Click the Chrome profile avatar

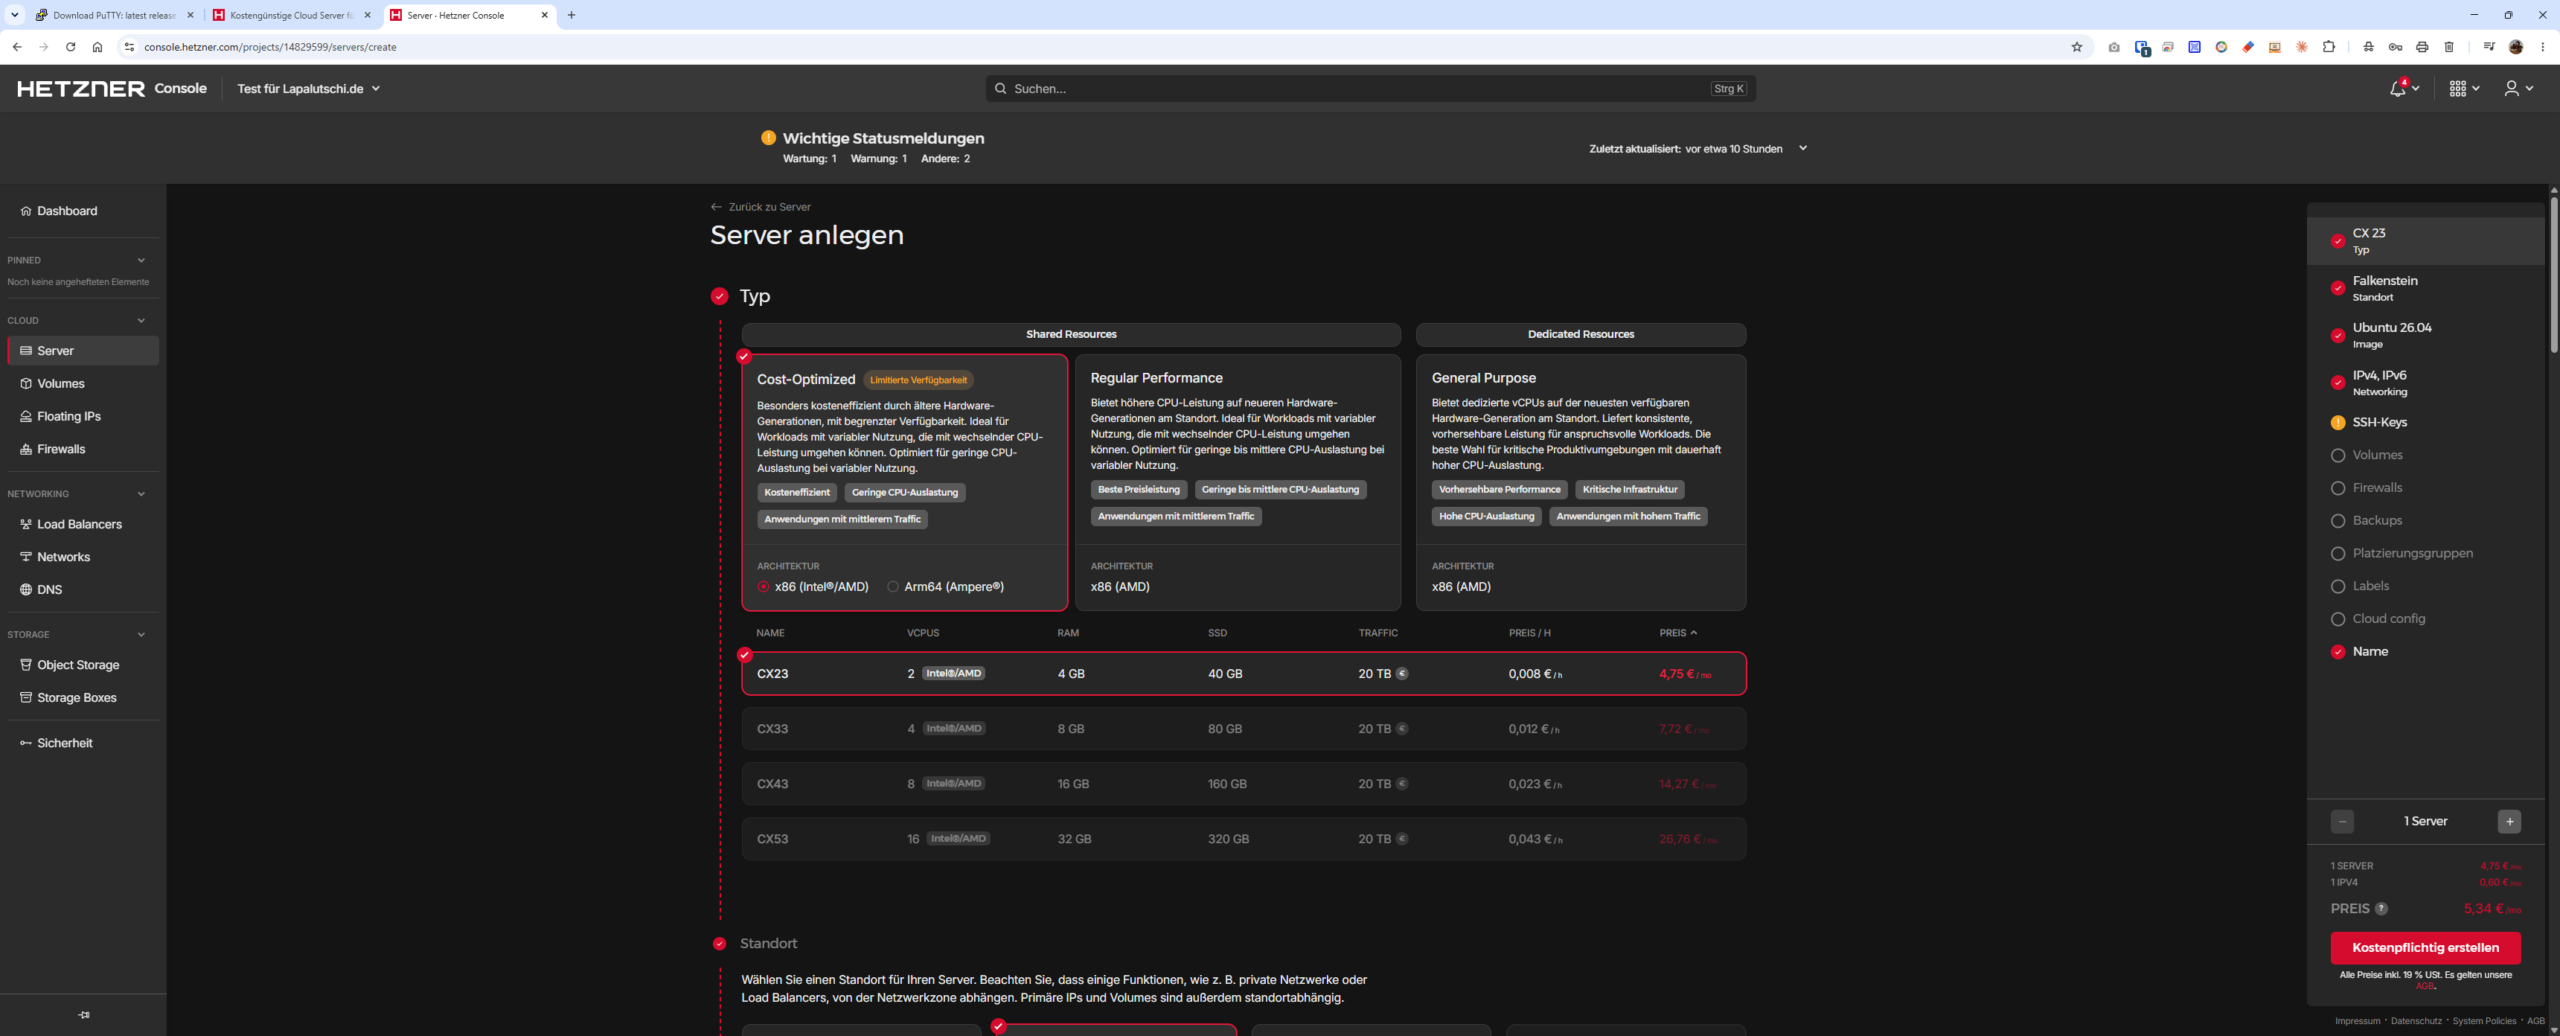[x=2516, y=47]
